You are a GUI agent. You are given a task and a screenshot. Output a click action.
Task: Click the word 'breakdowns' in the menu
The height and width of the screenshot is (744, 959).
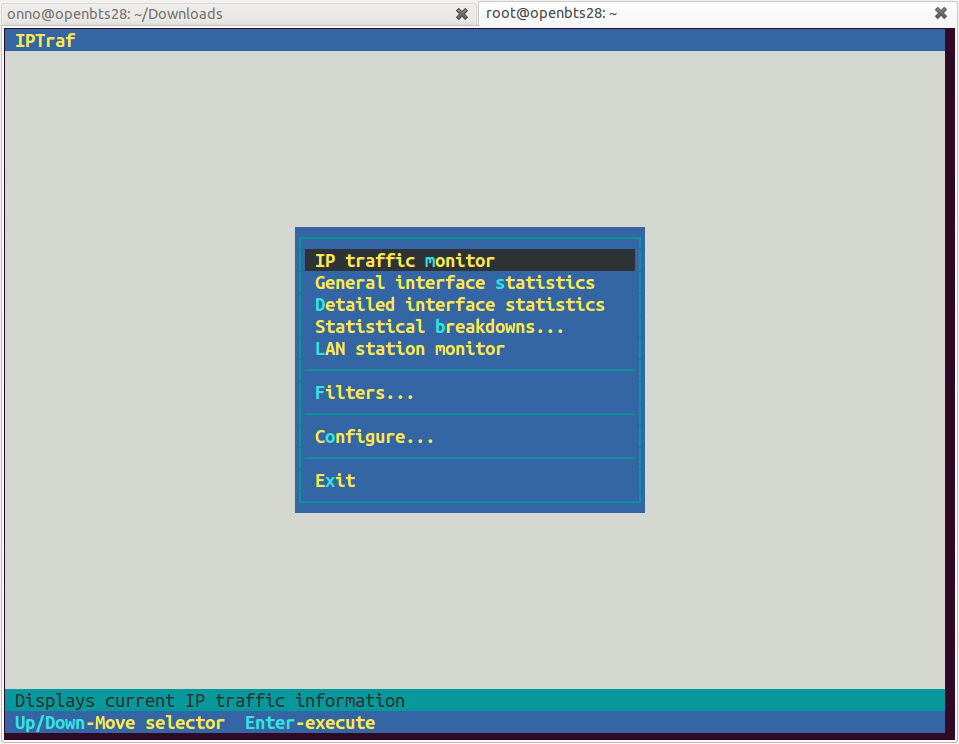coord(485,327)
